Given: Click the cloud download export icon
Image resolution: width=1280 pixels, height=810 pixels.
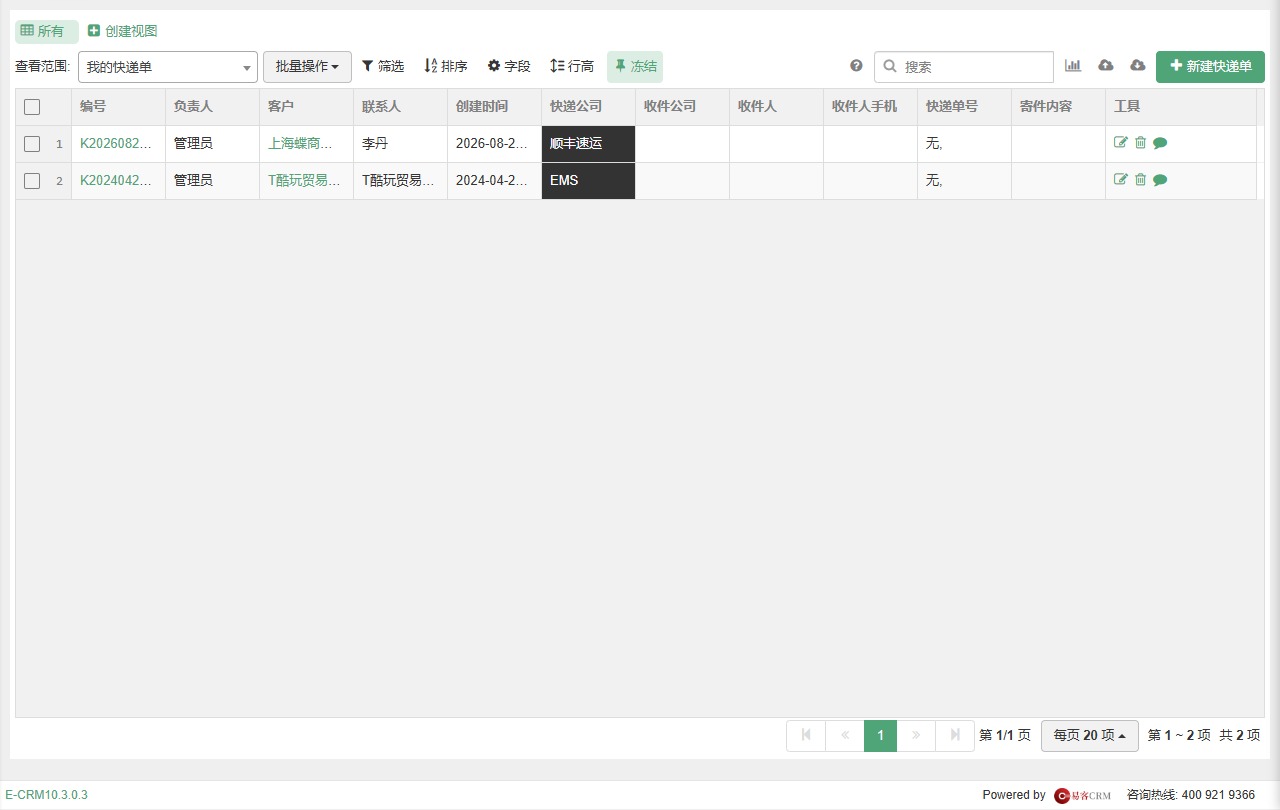Looking at the screenshot, I should click(1138, 66).
